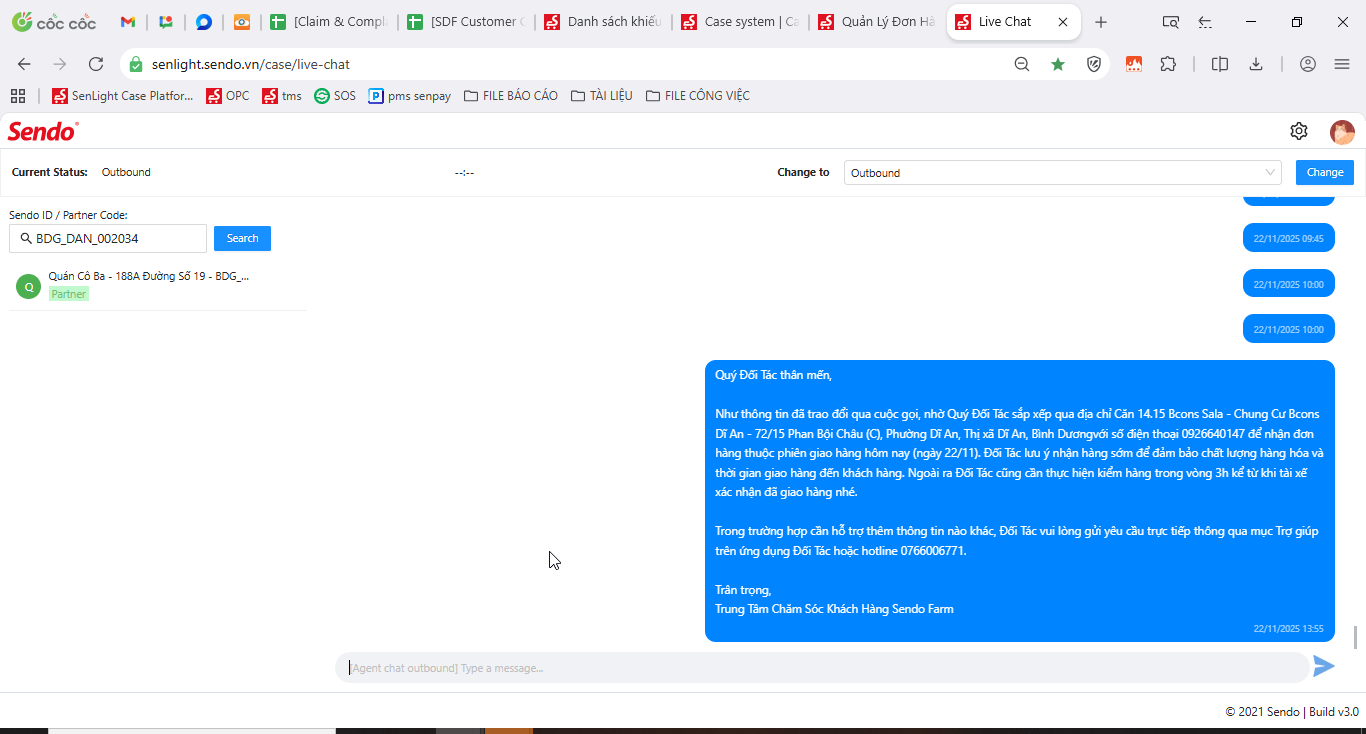Click the long 'Quý Đối Tác thân mến' message
Screen dimensions: 1366x734
tap(1020, 501)
